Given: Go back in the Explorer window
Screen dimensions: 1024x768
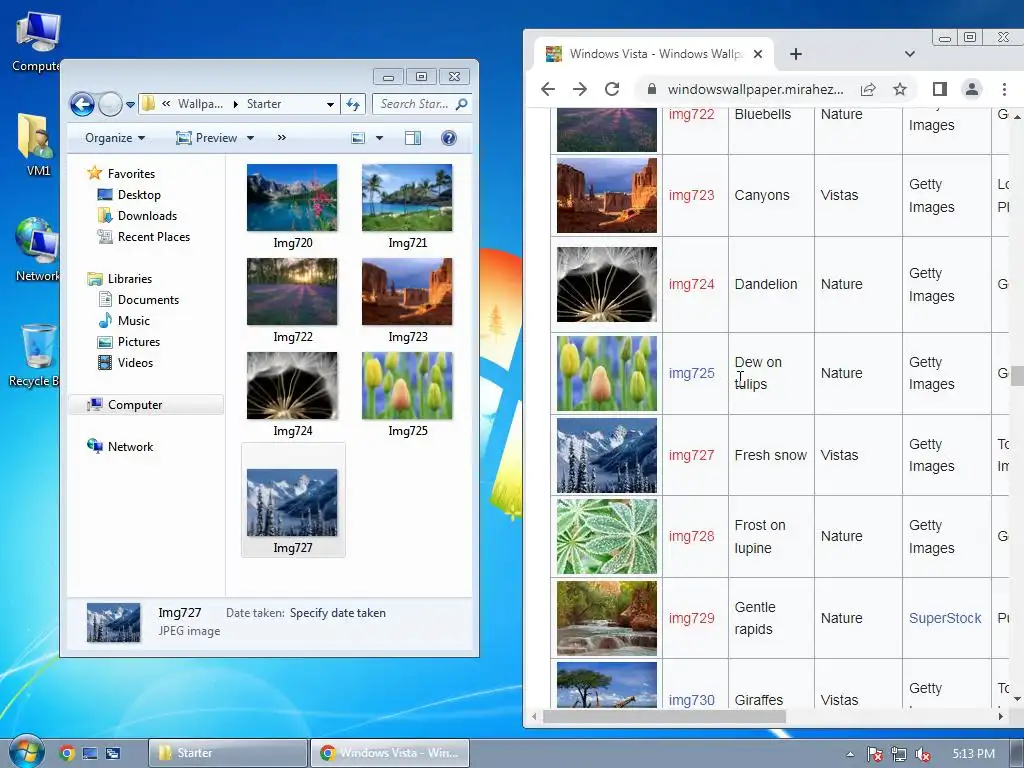Looking at the screenshot, I should [x=82, y=104].
